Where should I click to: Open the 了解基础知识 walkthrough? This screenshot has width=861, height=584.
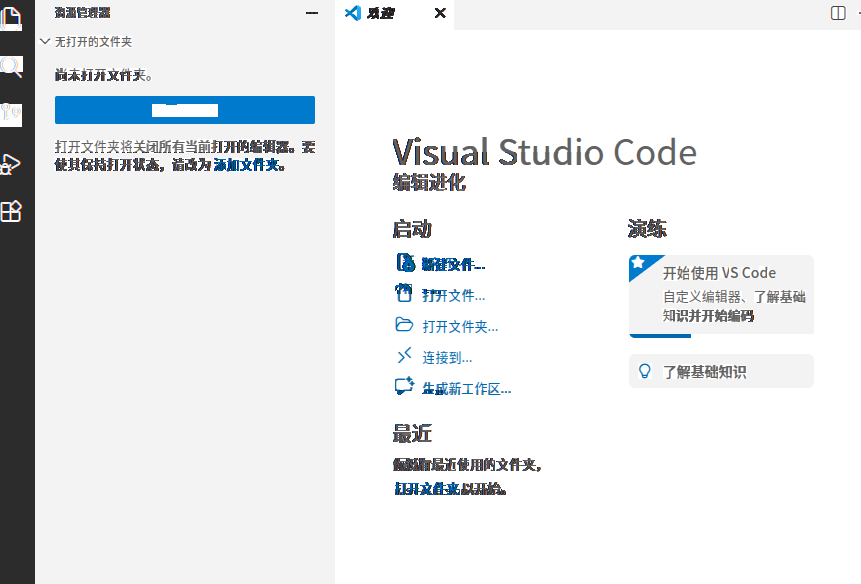point(721,371)
